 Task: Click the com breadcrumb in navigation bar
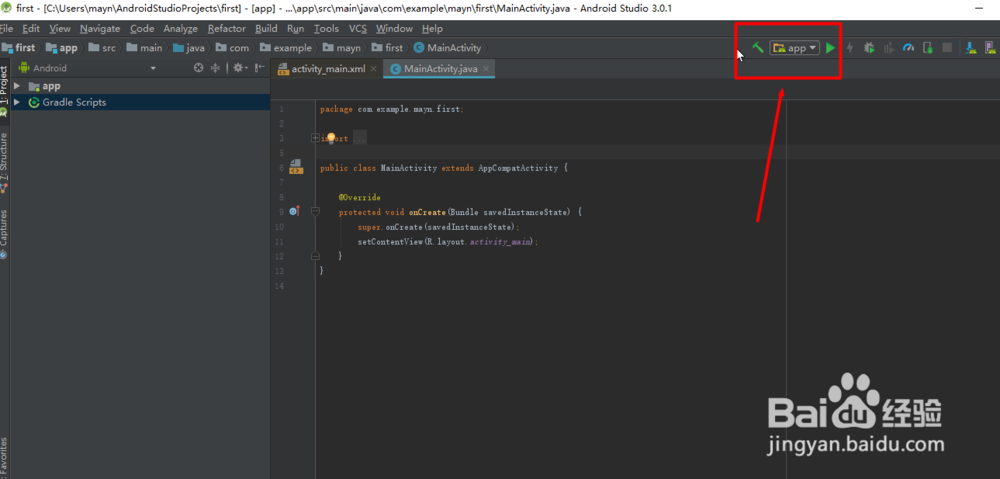click(x=233, y=48)
